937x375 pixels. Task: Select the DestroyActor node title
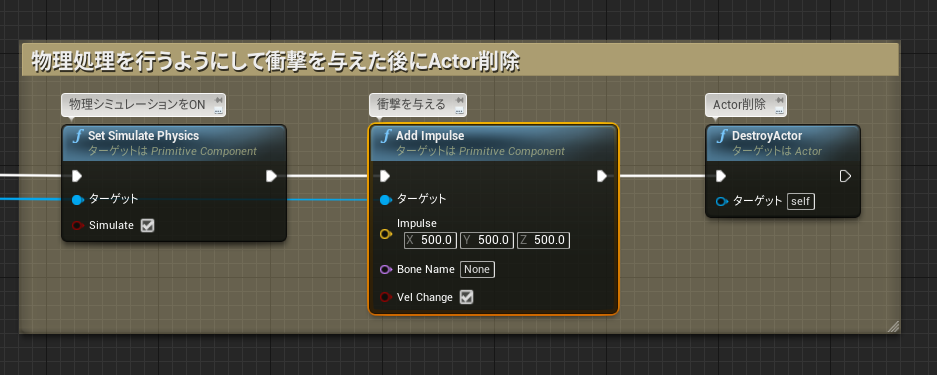(767, 136)
